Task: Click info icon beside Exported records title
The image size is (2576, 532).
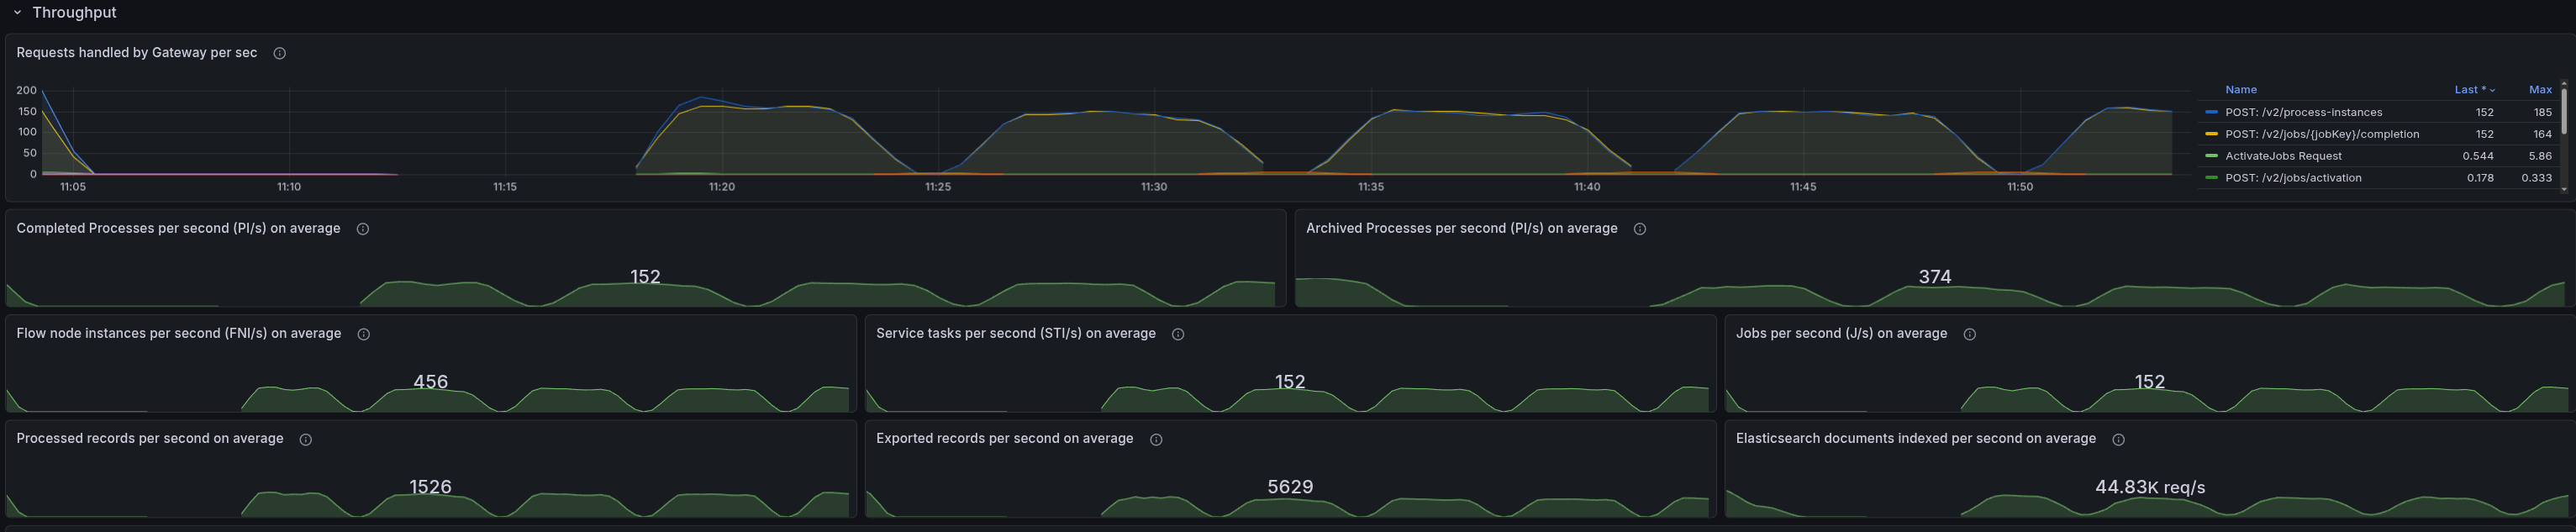Action: point(1156,439)
